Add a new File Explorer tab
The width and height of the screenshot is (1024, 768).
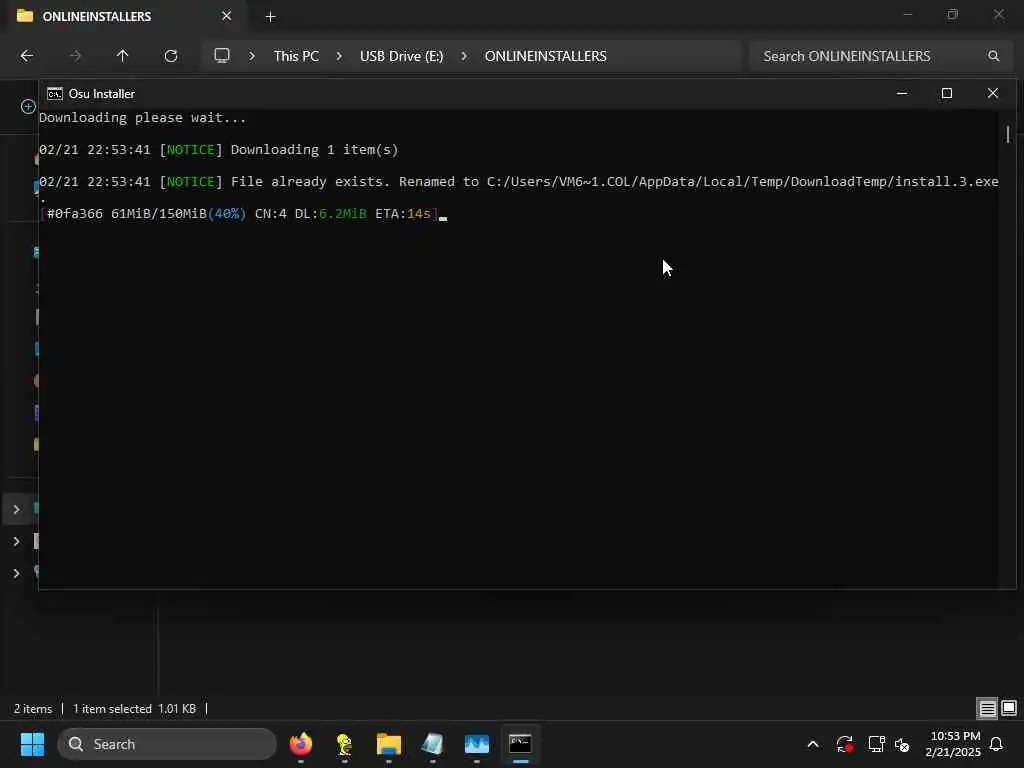(270, 17)
